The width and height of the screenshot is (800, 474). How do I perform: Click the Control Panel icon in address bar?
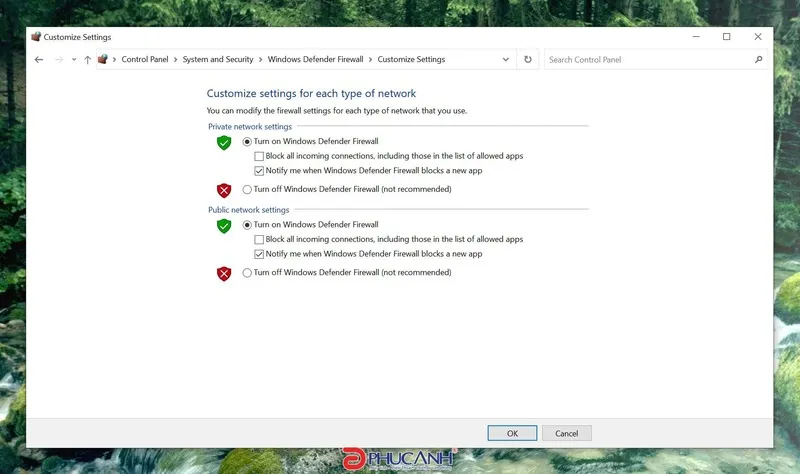pos(103,59)
